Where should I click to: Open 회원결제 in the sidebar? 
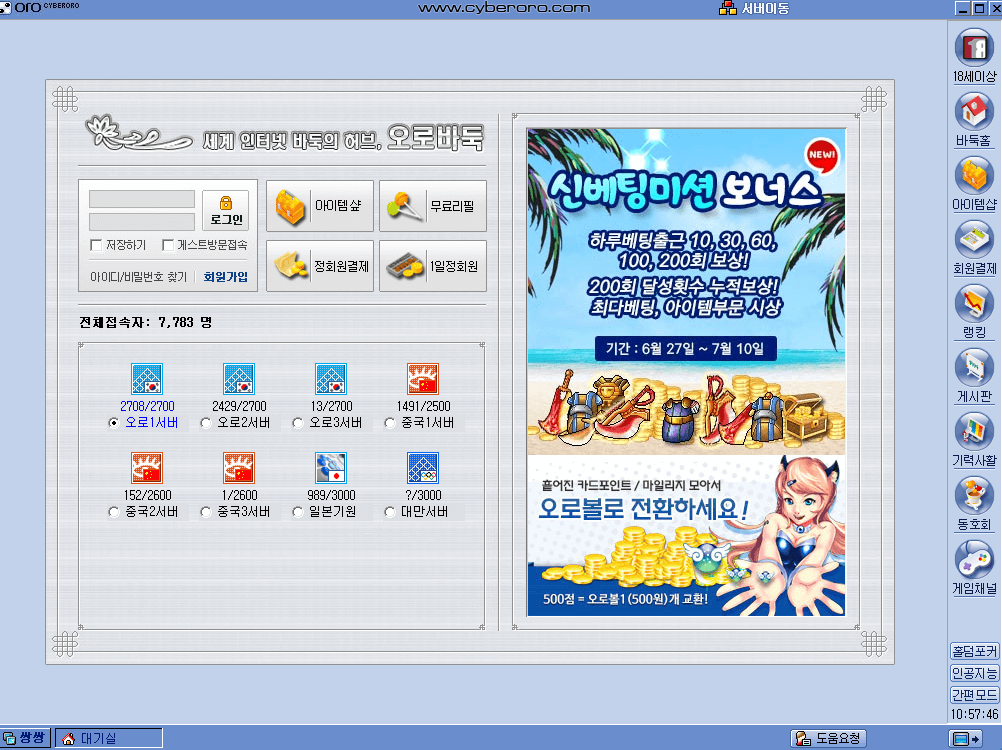[x=974, y=240]
